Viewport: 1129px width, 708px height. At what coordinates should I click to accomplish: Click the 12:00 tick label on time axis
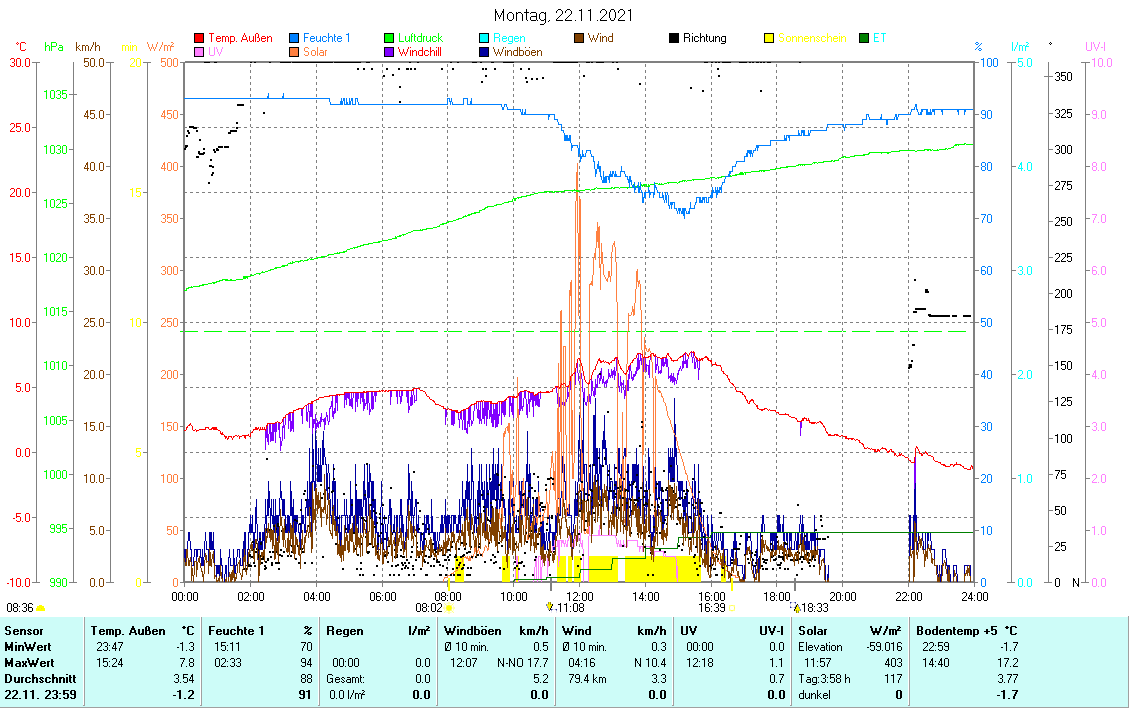click(580, 596)
